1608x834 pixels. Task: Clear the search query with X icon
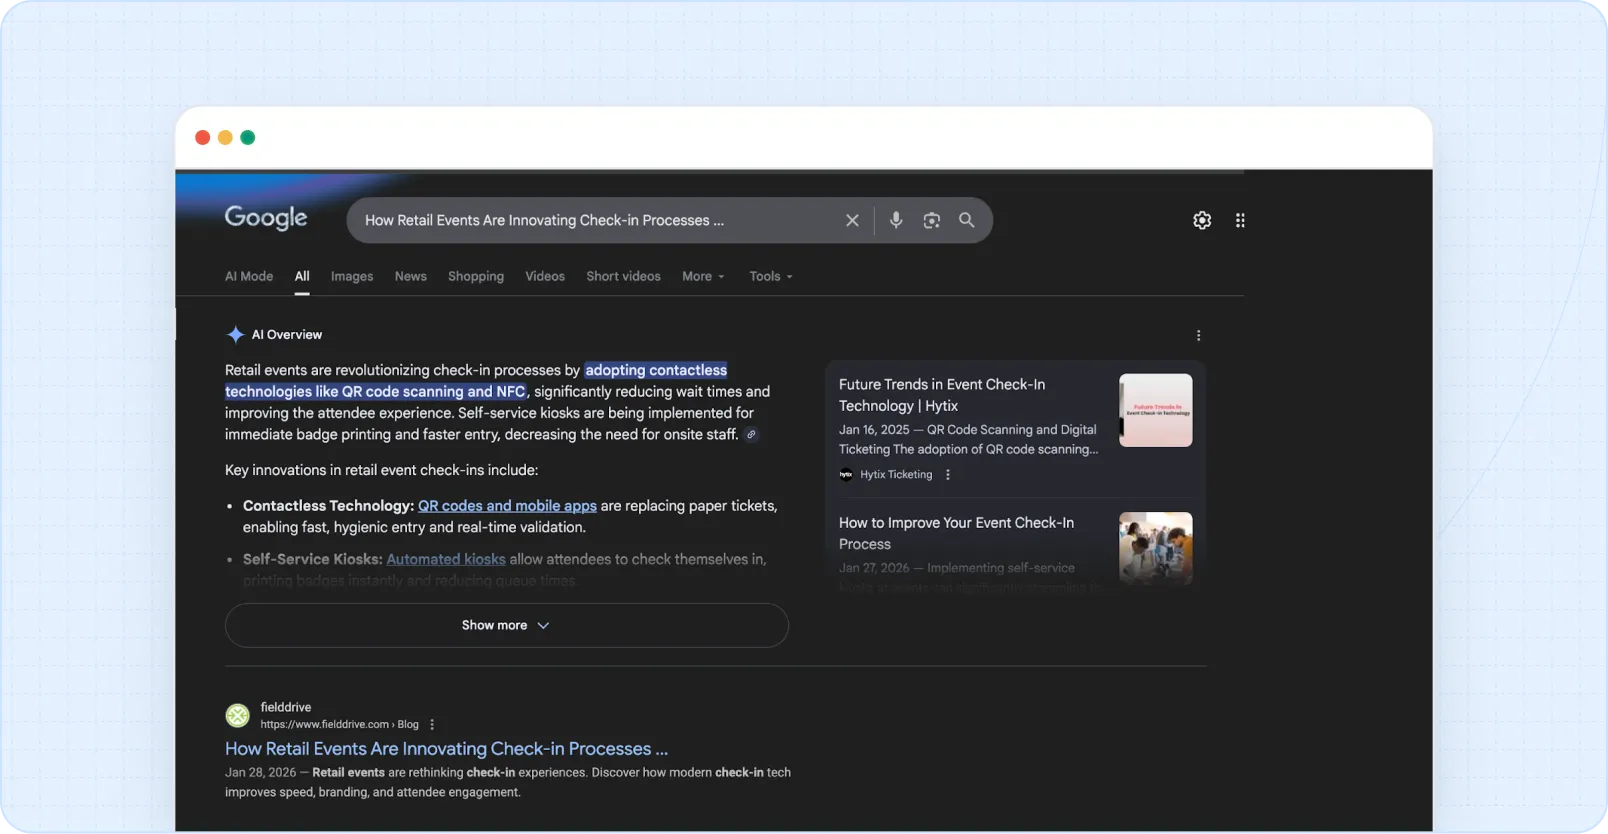click(x=852, y=220)
